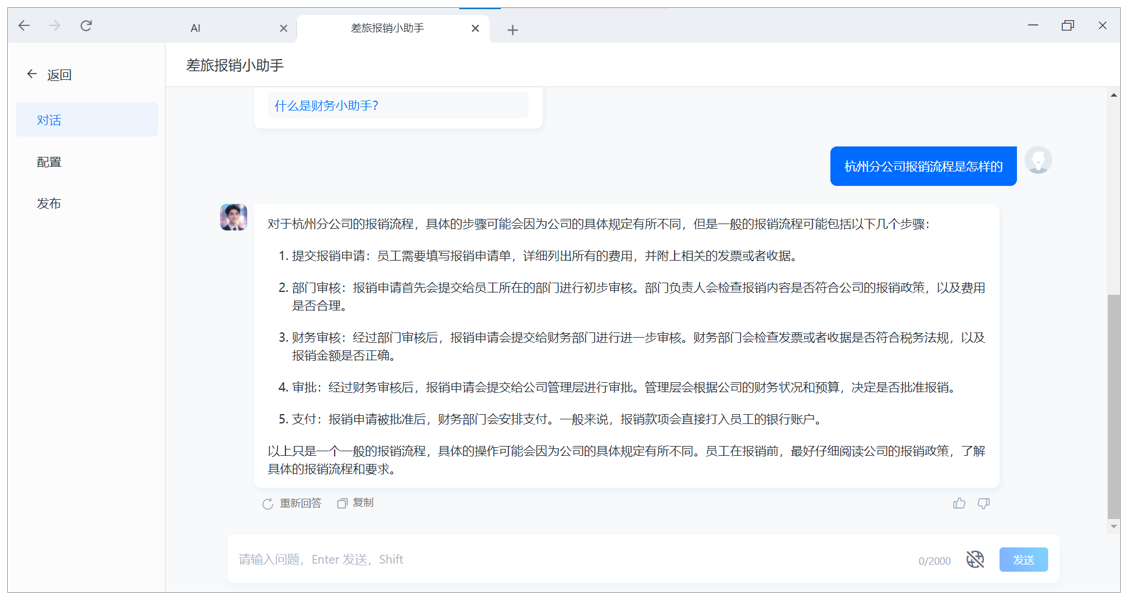Viewport: 1130px width, 603px height.
Task: Close the 差旅报销小助手 tab
Action: pyautogui.click(x=475, y=28)
